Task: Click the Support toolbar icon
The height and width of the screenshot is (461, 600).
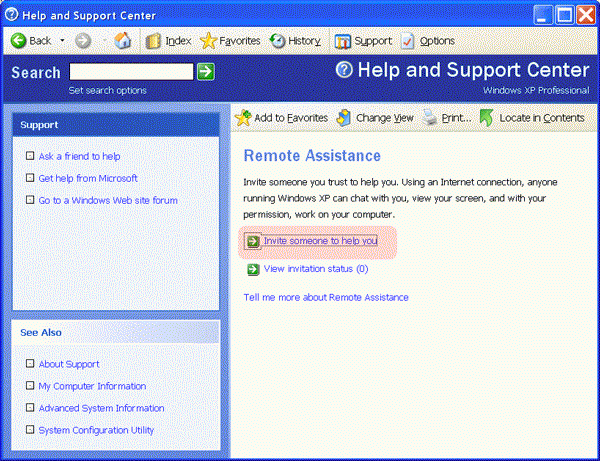Action: pos(343,41)
